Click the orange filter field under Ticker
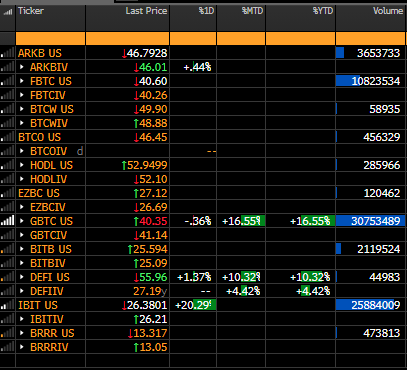Viewport: 407px width, 370px height. pos(50,39)
